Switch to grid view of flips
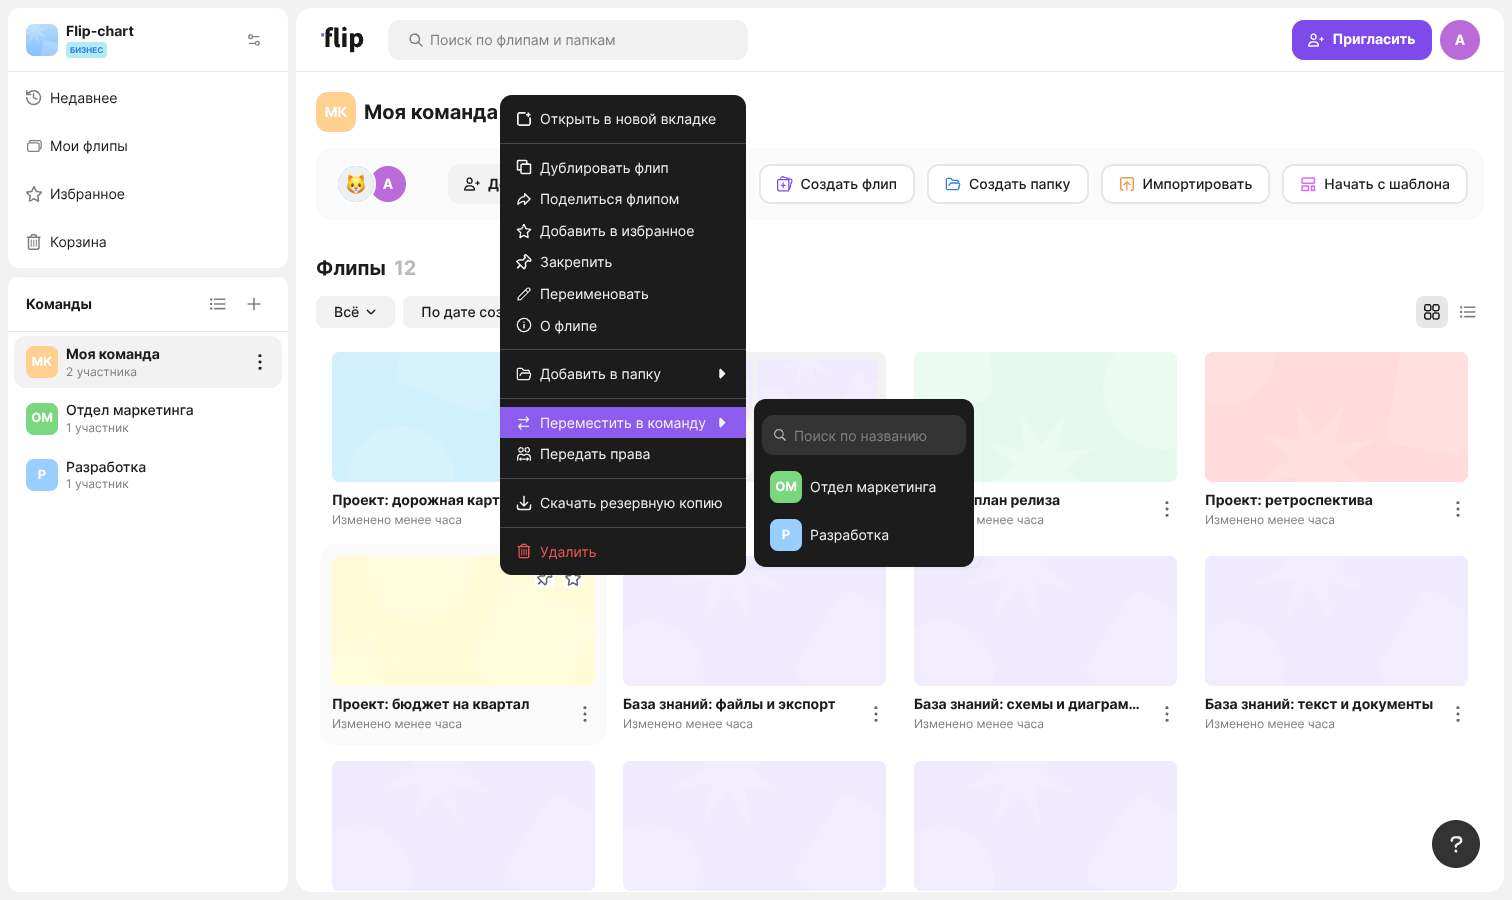The height and width of the screenshot is (900, 1512). click(1432, 312)
